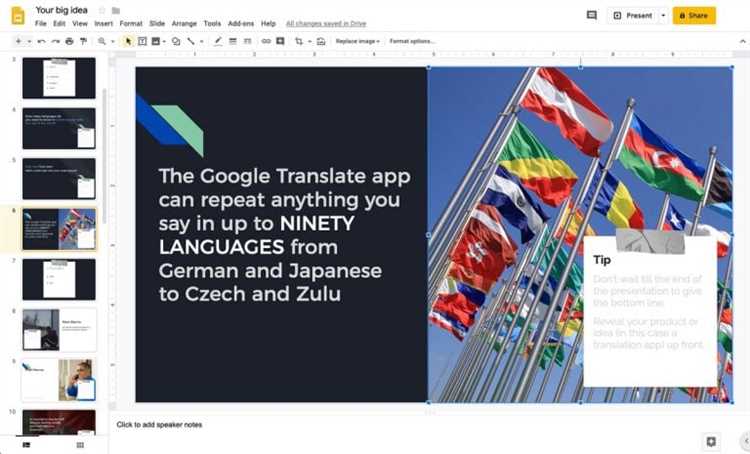The height and width of the screenshot is (454, 750).
Task: Click the yellow Share button
Action: pos(694,15)
